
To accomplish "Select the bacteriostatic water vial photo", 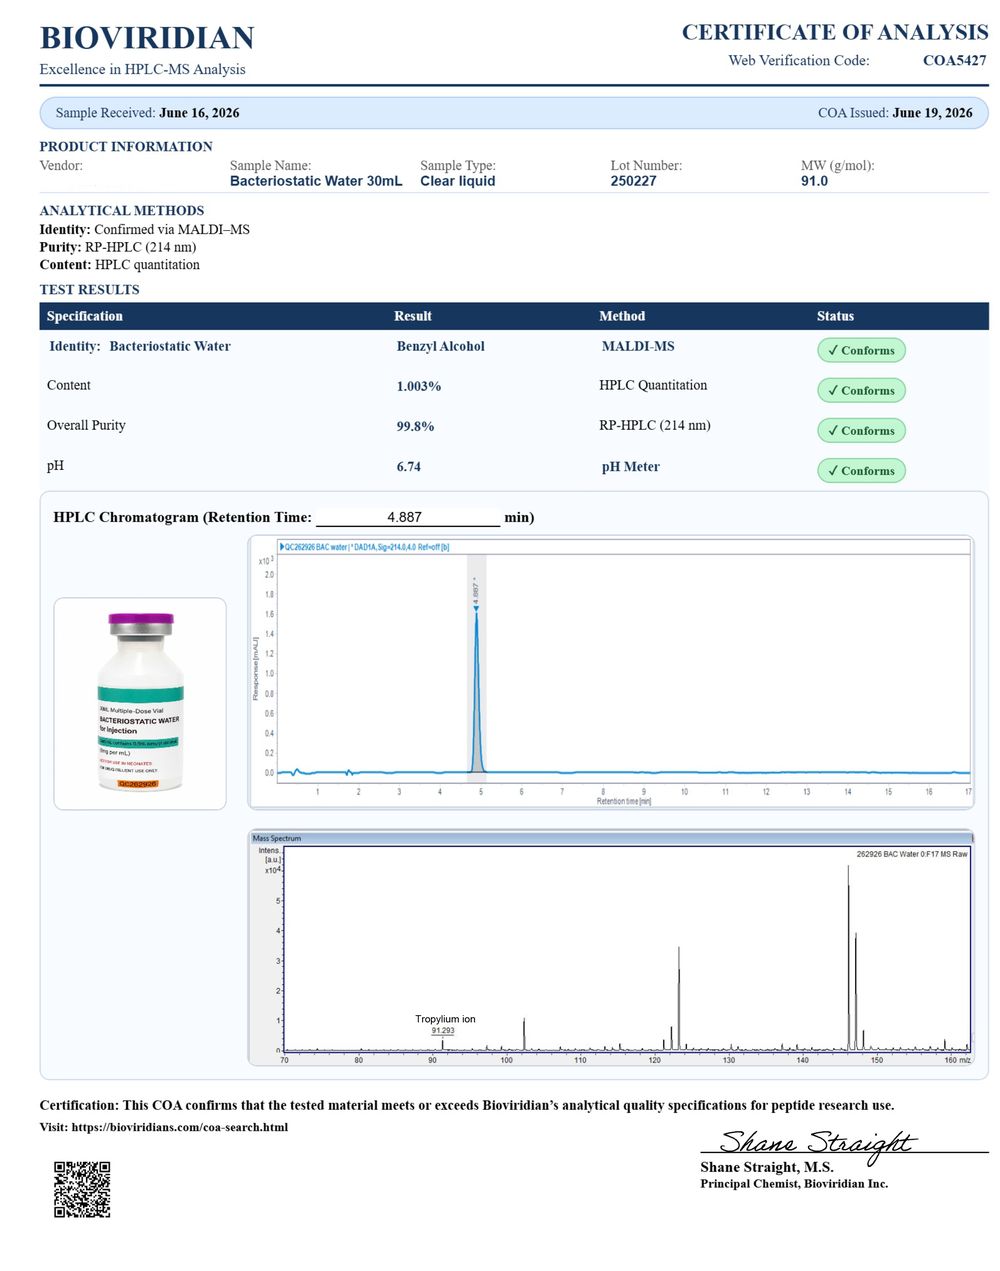I will coord(140,703).
